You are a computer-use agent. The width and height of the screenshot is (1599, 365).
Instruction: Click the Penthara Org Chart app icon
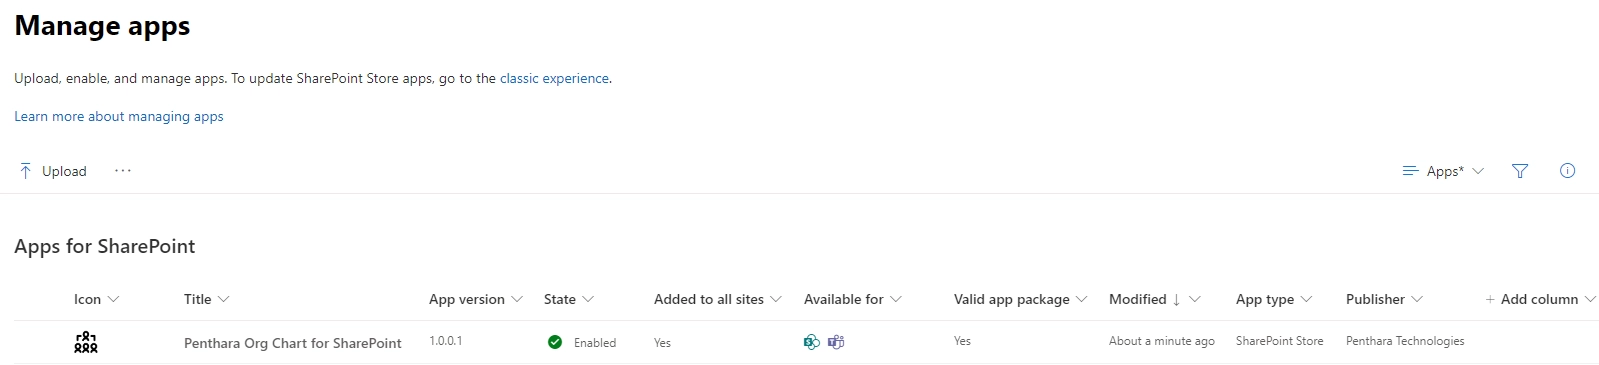point(86,342)
